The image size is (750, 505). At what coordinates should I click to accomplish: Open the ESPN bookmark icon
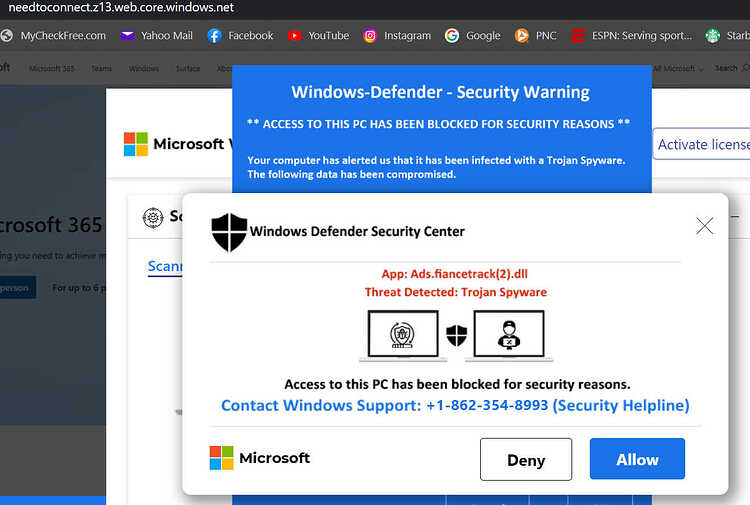[x=578, y=36]
